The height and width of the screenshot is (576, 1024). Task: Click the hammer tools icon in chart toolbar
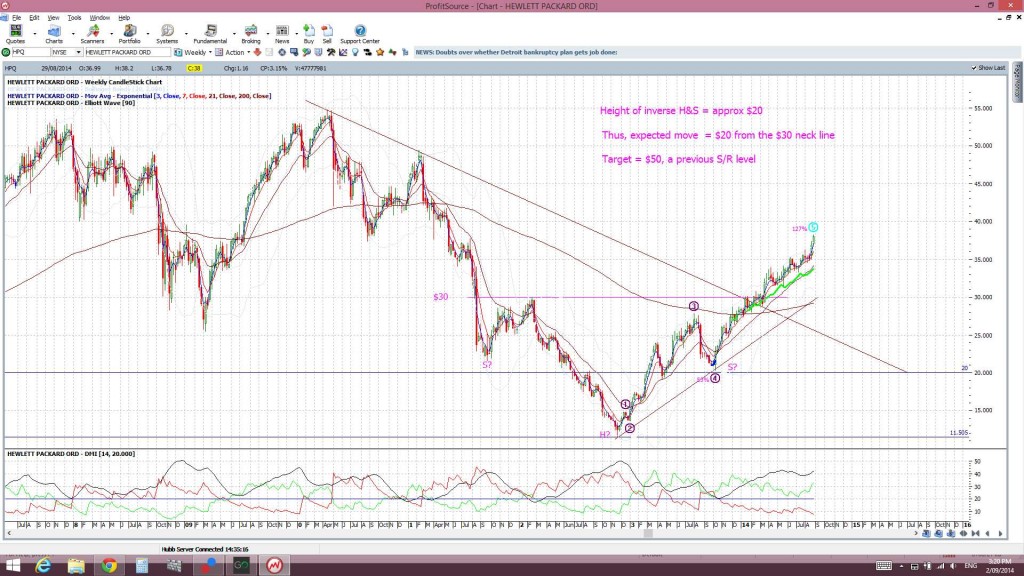(331, 52)
